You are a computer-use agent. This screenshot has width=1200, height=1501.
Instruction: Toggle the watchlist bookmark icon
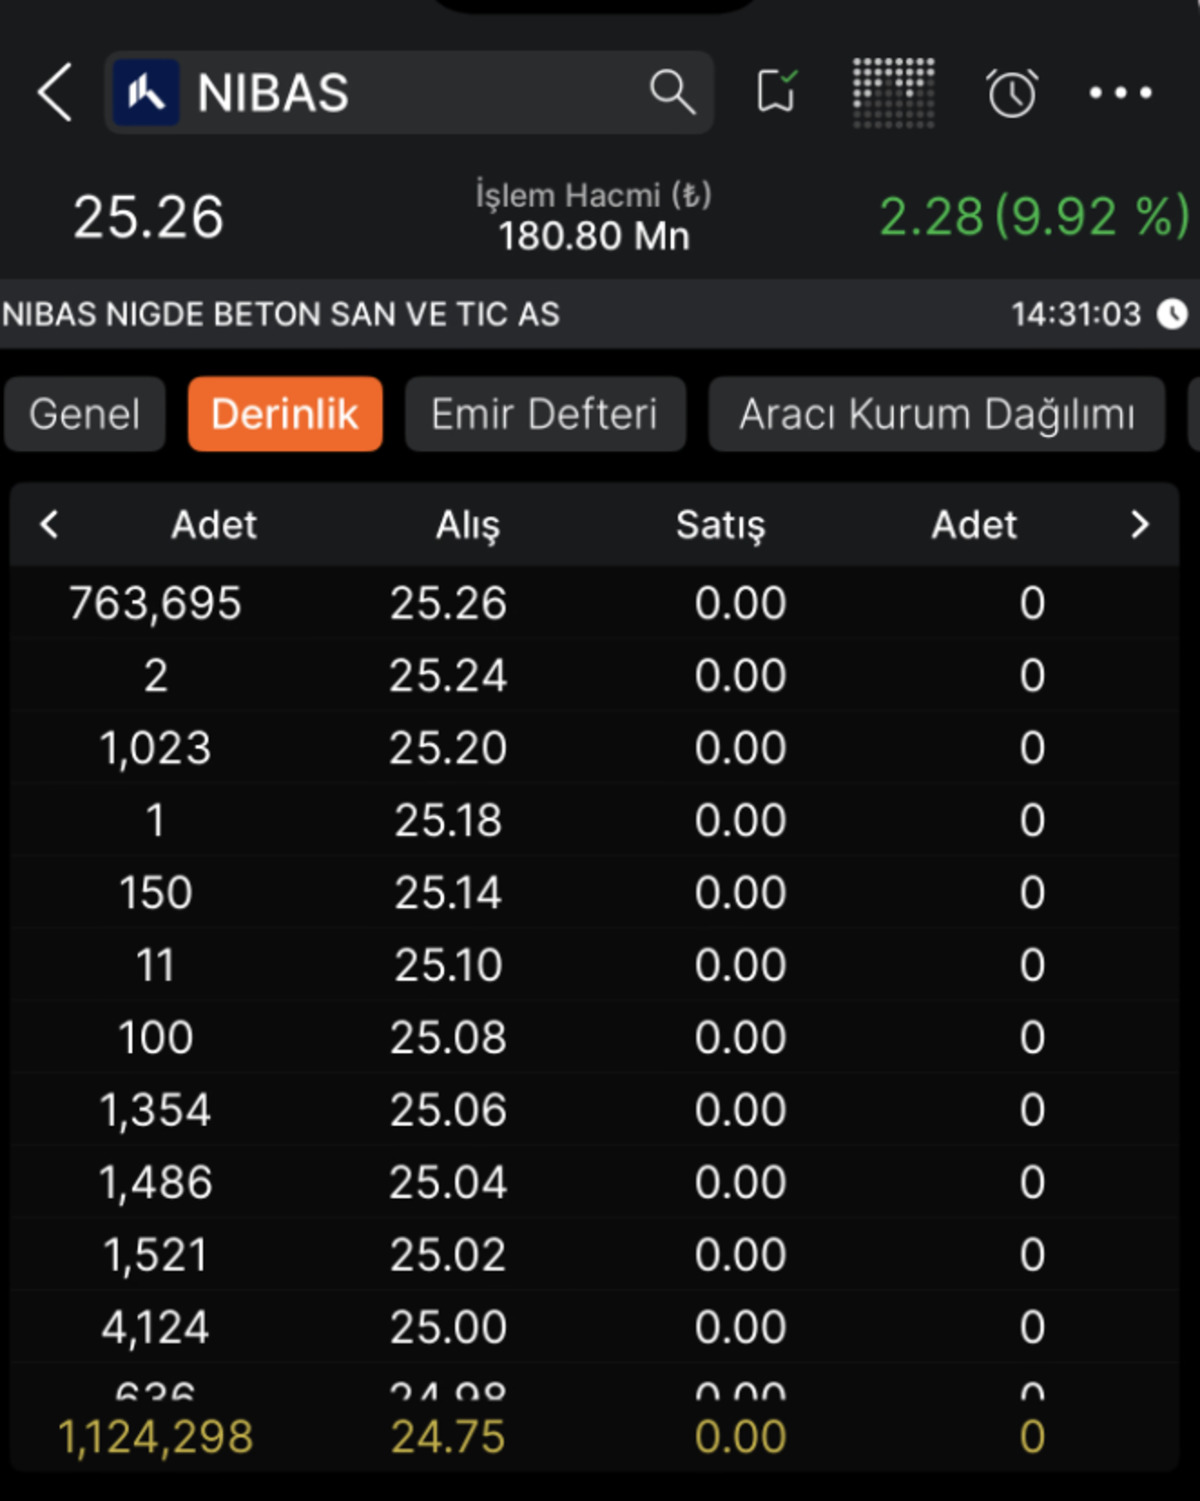[777, 92]
